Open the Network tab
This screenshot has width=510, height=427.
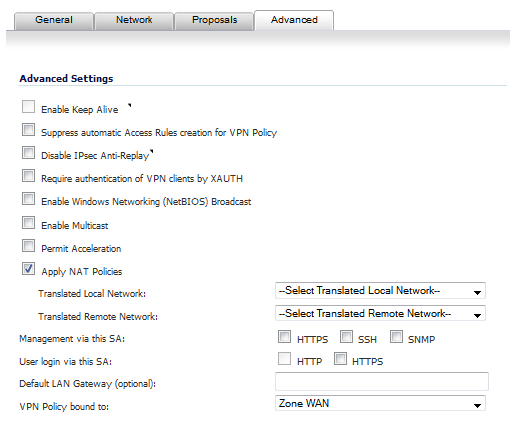coord(134,20)
